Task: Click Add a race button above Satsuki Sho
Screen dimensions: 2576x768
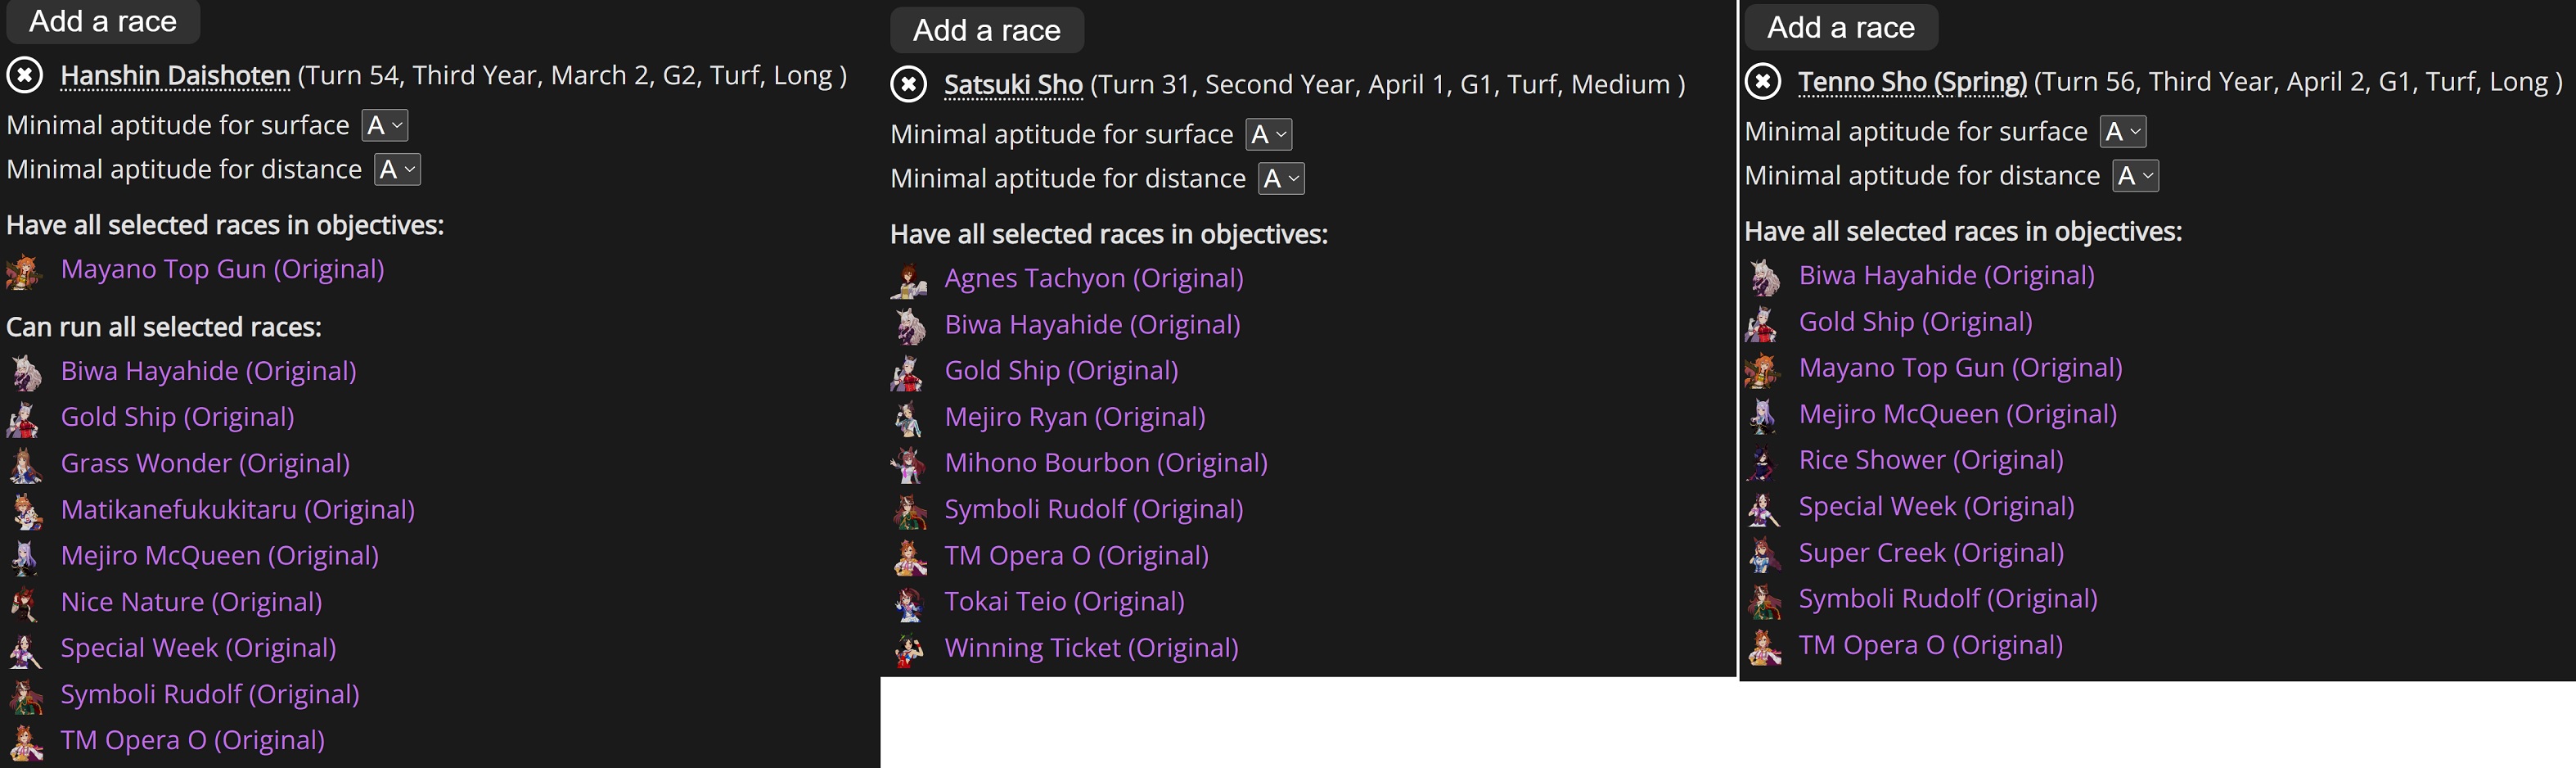Action: click(987, 30)
